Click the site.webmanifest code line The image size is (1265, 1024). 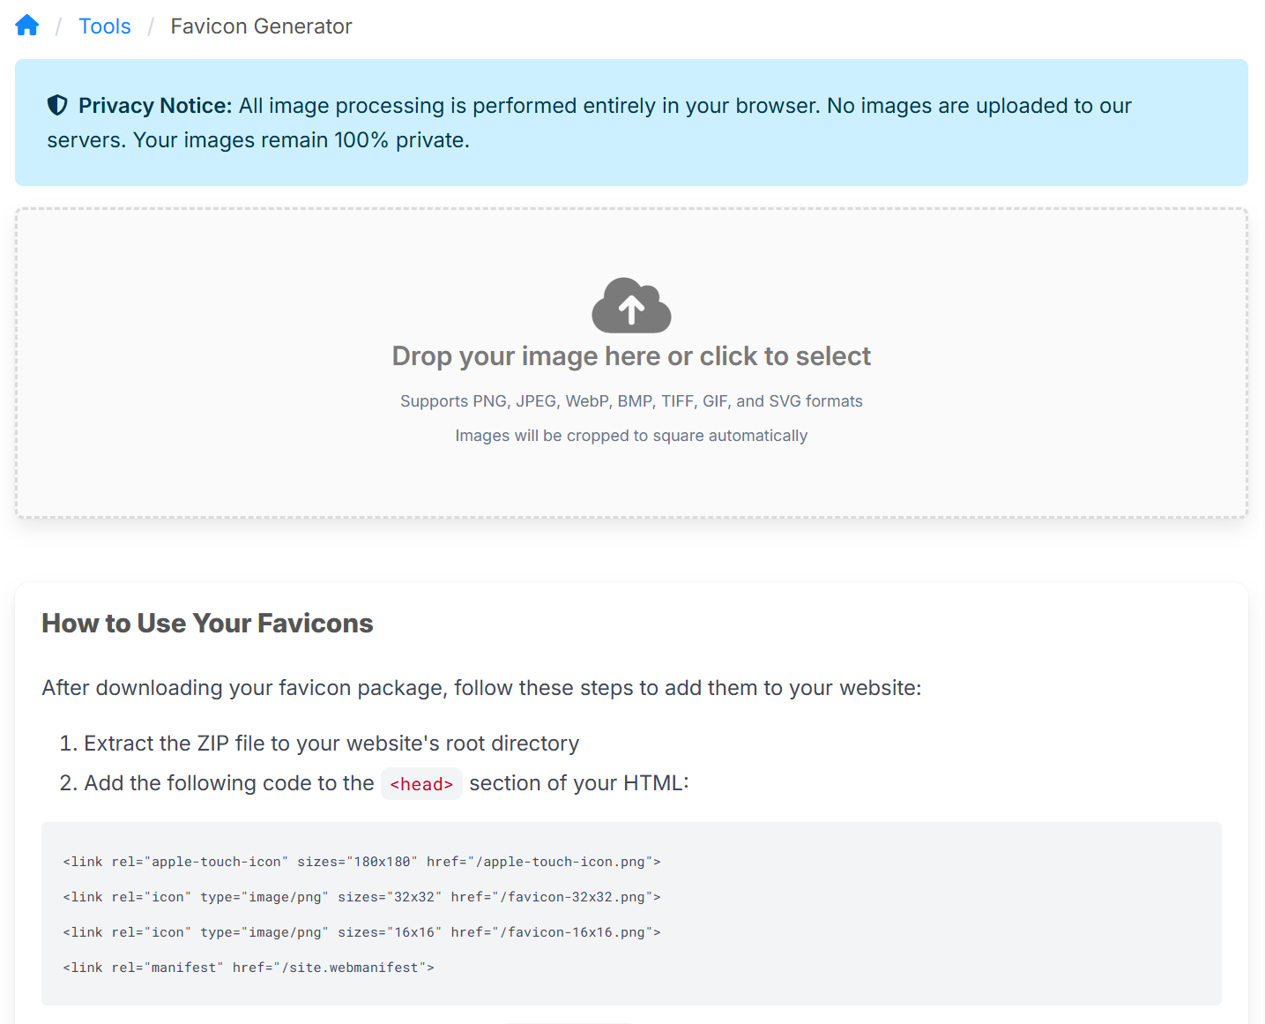(248, 967)
